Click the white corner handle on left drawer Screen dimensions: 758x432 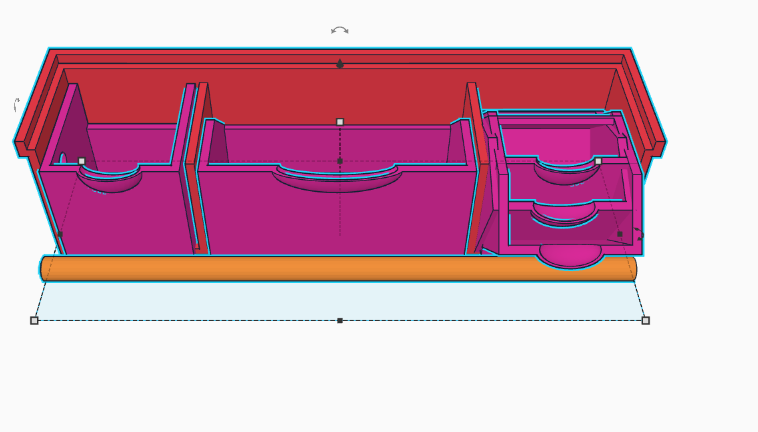coord(81,161)
